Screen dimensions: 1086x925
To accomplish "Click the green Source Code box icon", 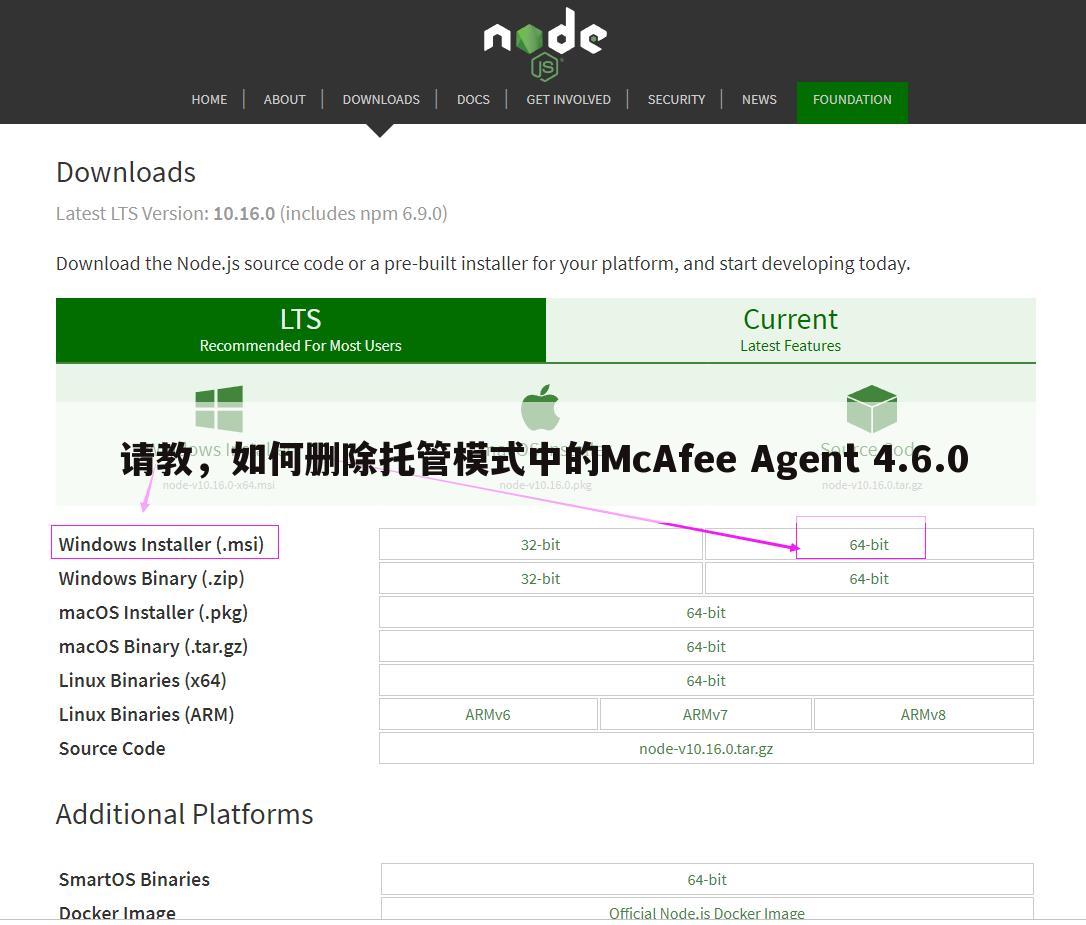I will click(871, 408).
